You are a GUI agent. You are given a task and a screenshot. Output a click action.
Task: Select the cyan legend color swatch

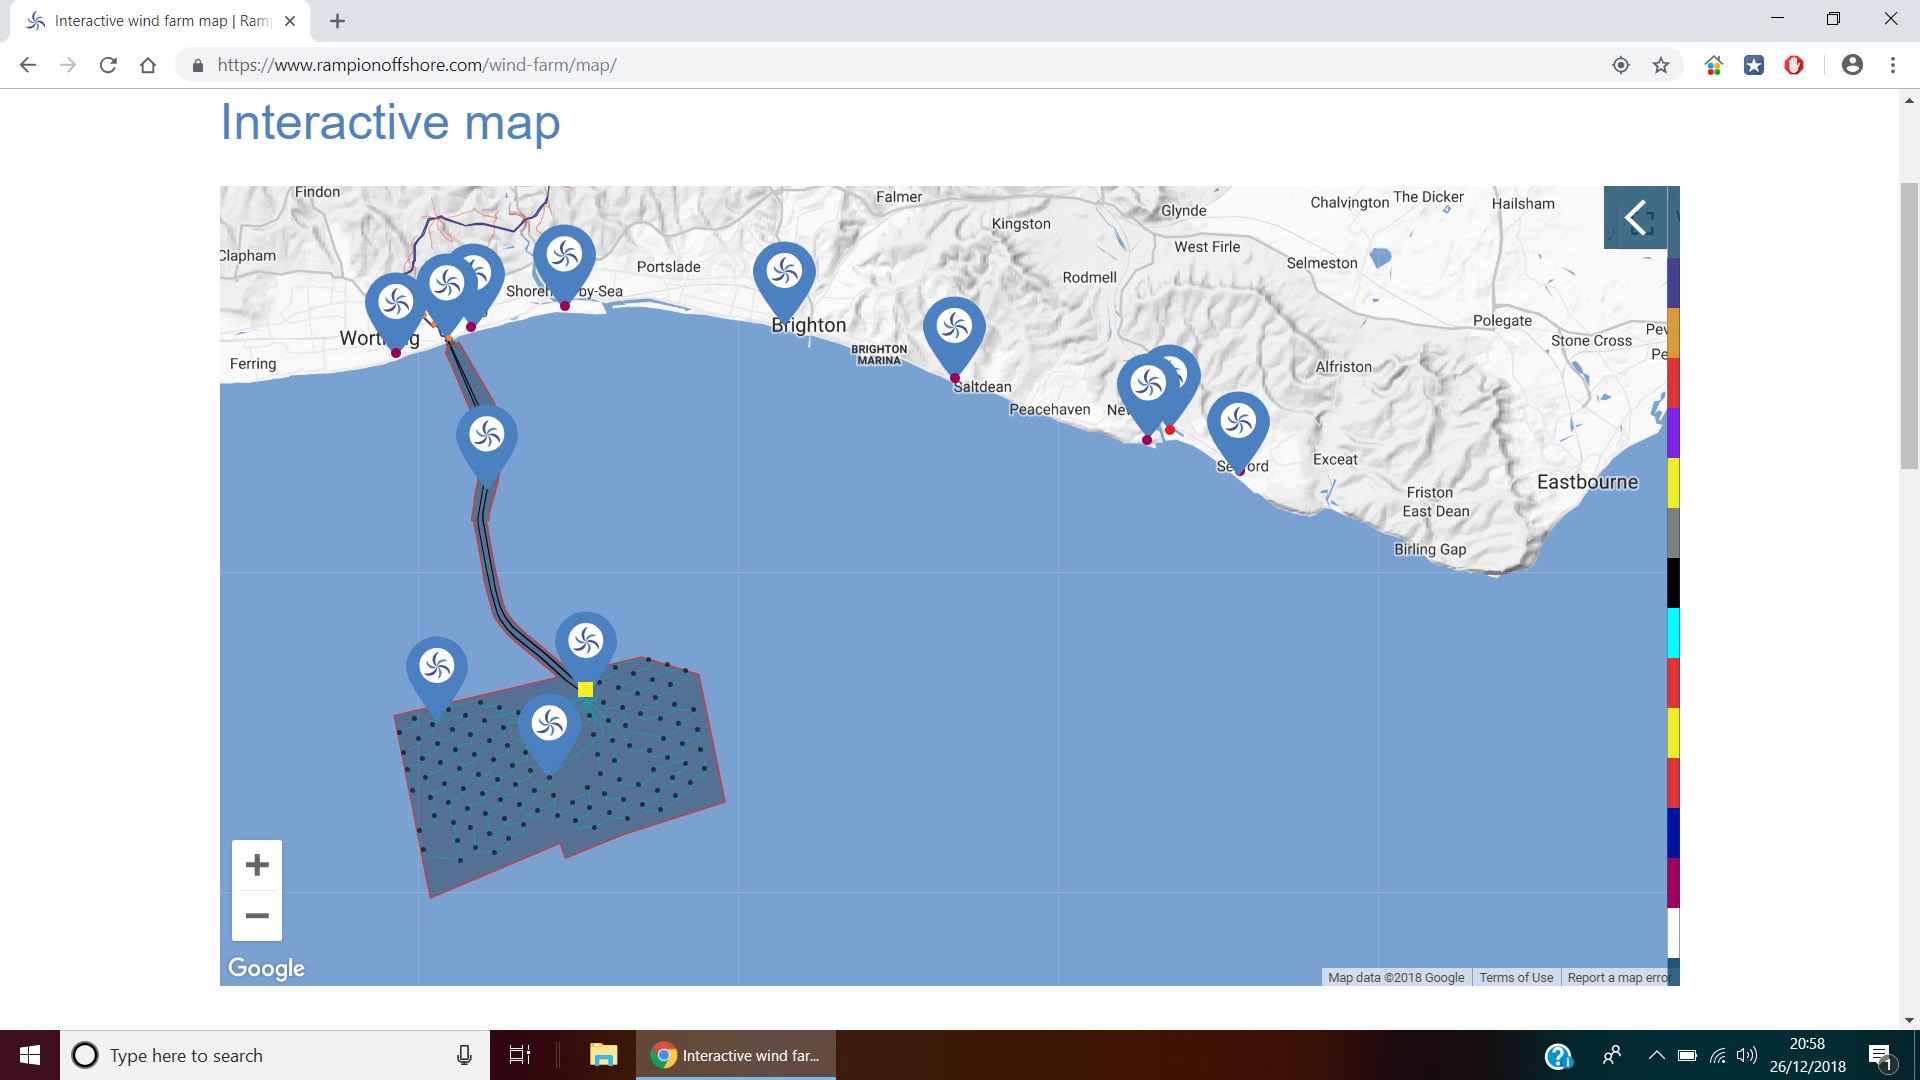(x=1673, y=633)
